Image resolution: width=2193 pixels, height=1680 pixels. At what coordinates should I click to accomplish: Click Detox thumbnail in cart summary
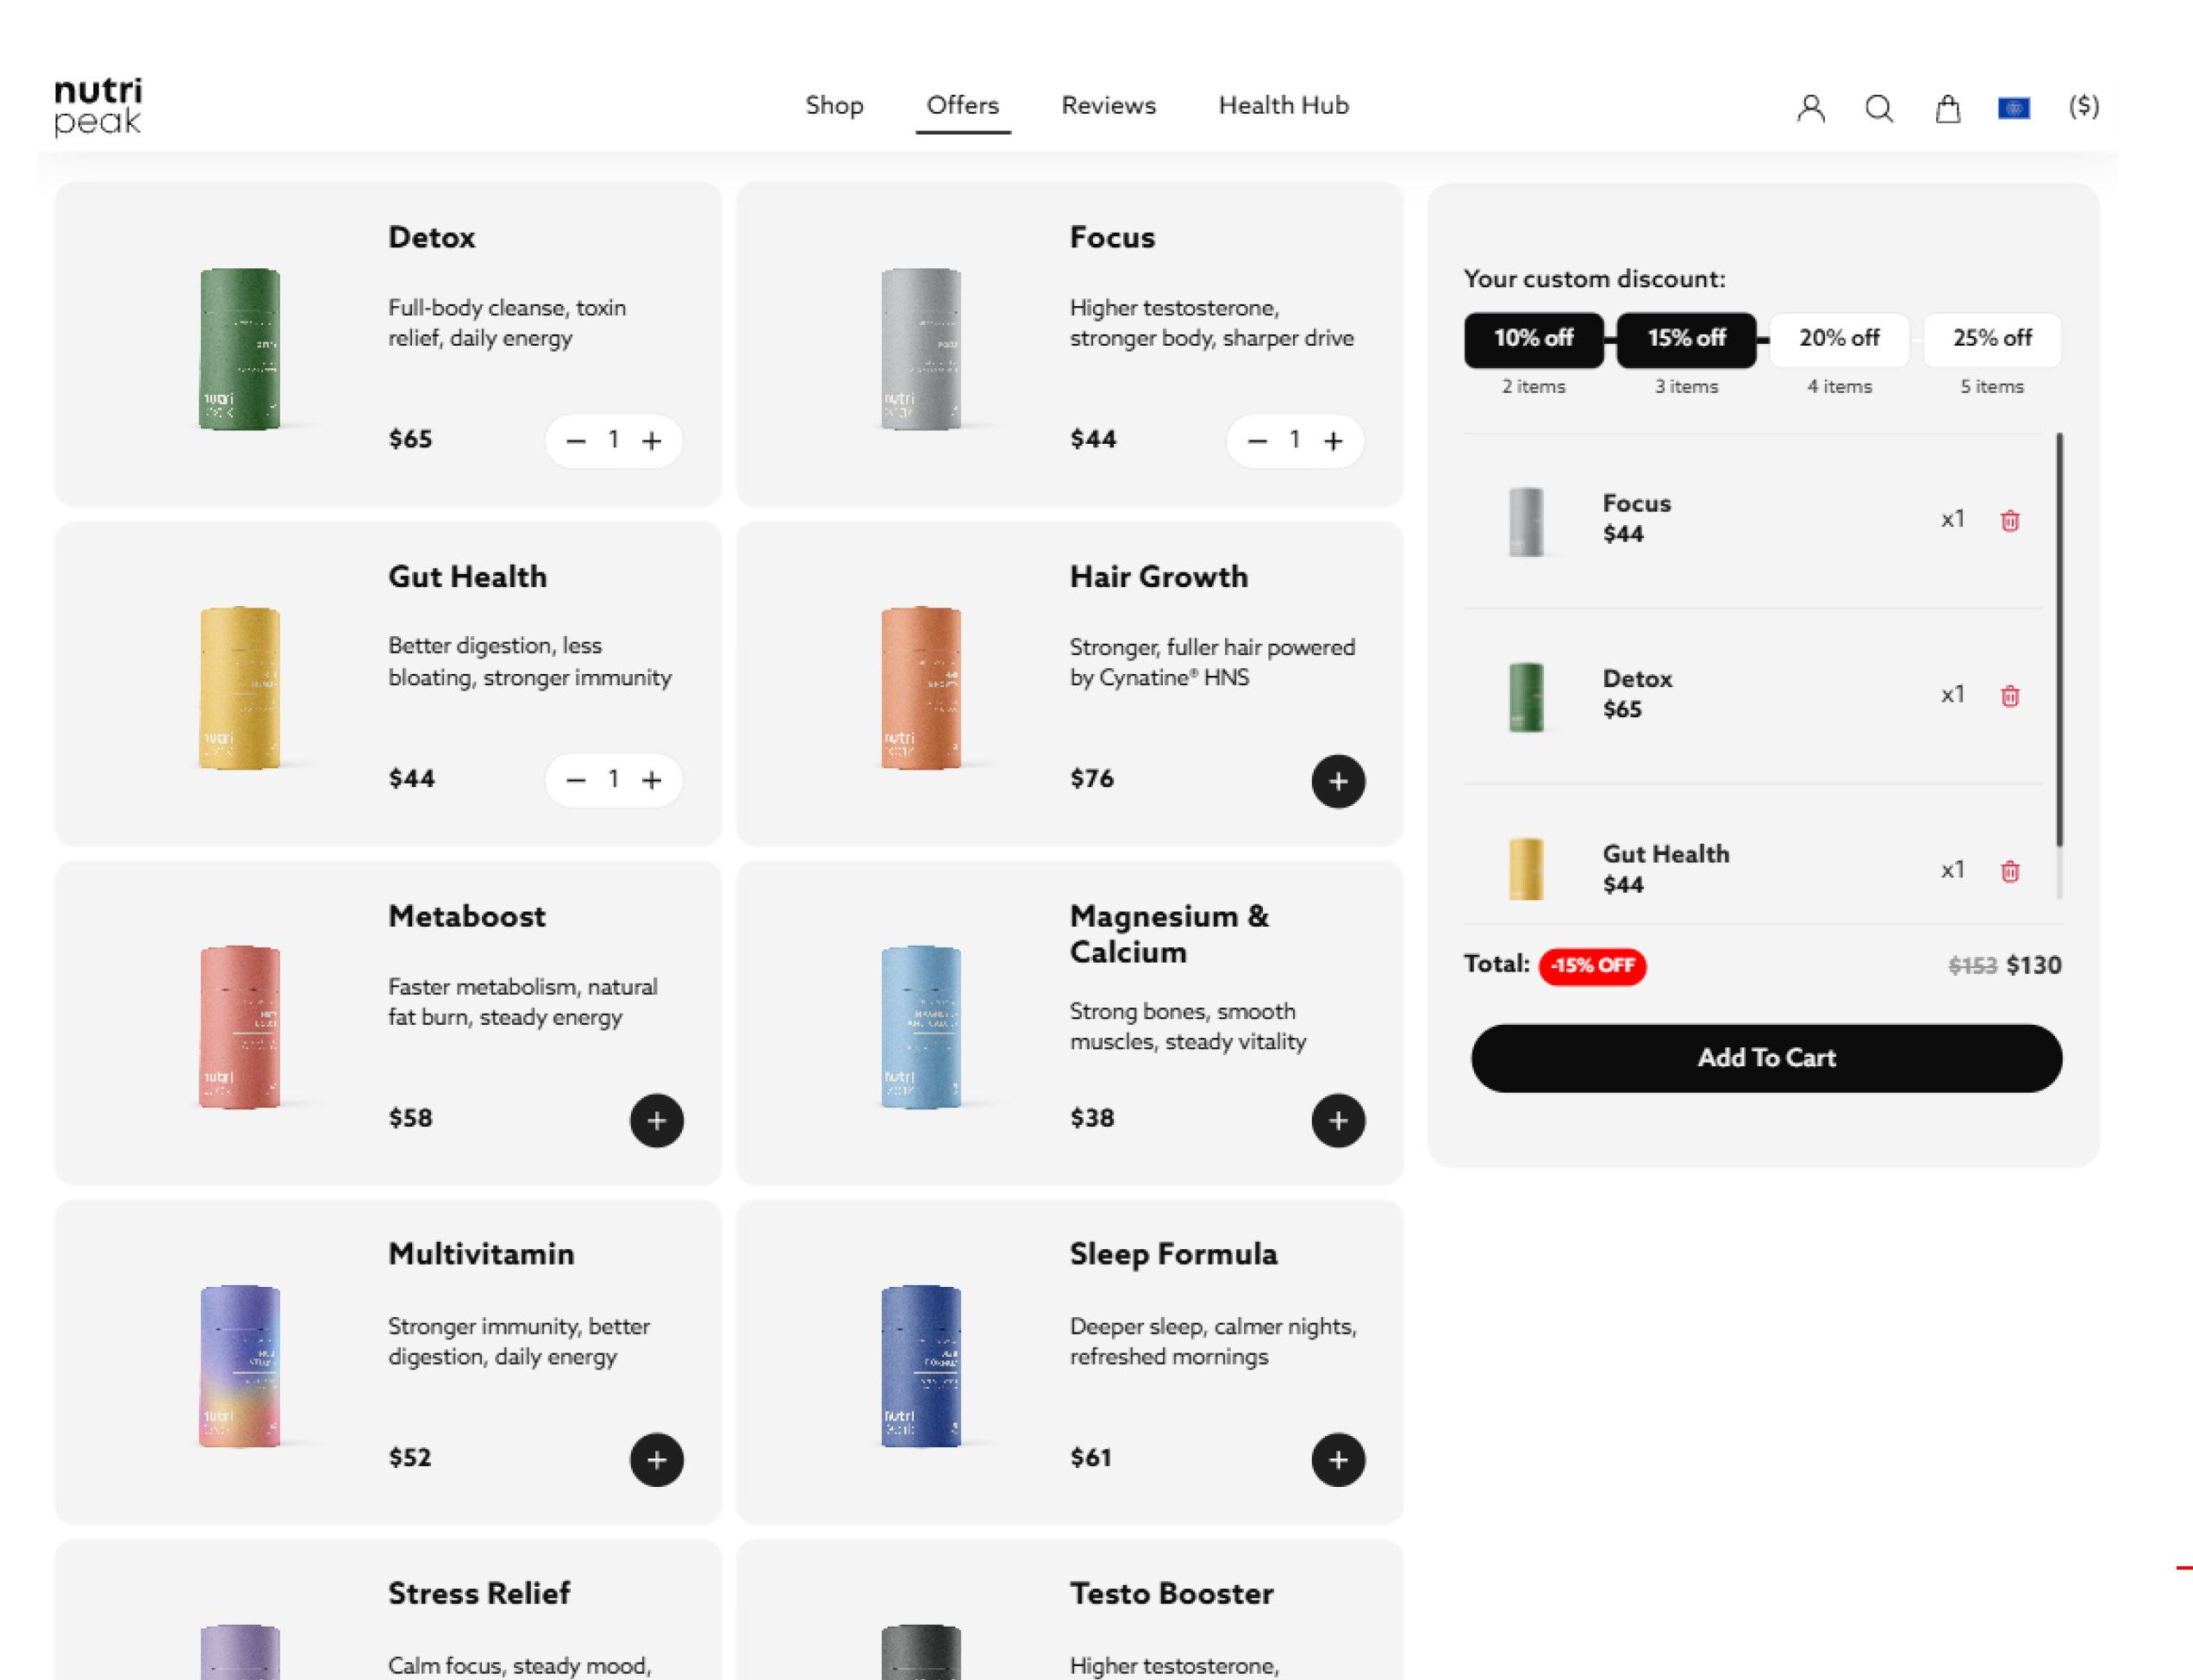tap(1525, 696)
